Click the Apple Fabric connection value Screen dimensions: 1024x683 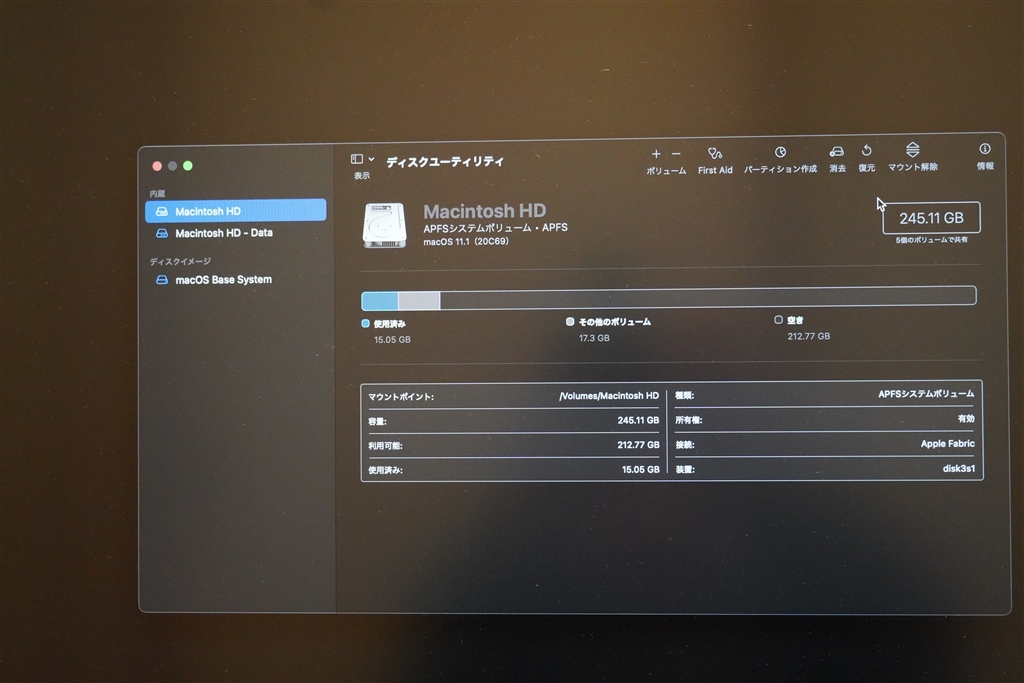click(x=948, y=443)
